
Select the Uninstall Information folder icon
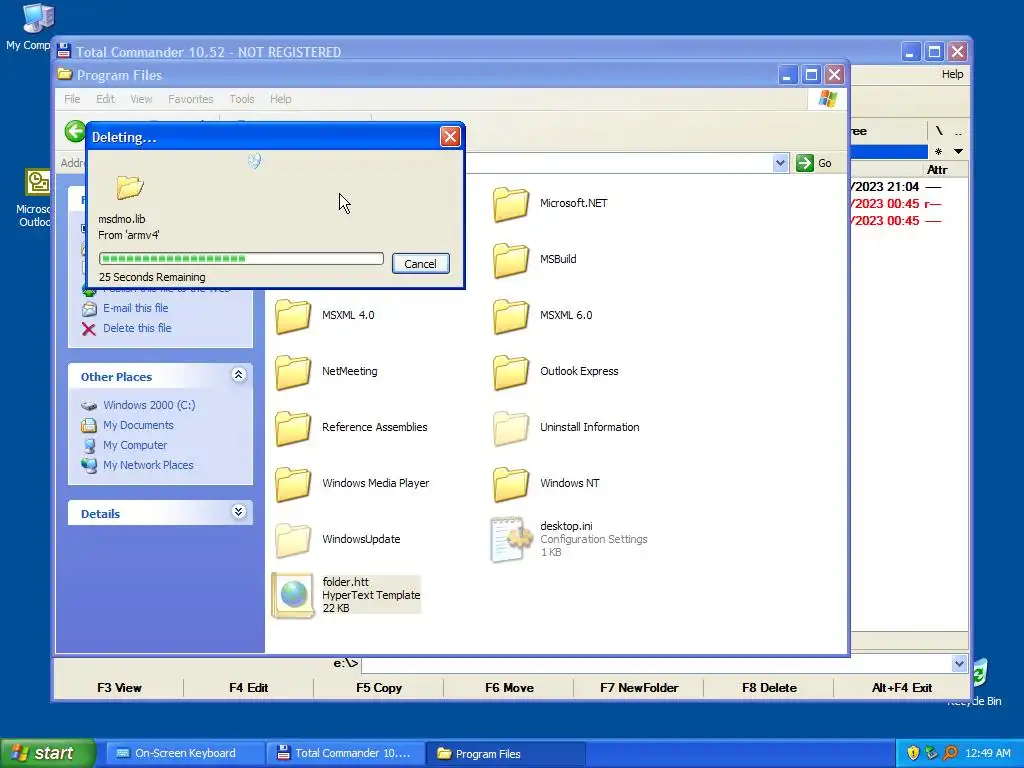[x=511, y=428]
